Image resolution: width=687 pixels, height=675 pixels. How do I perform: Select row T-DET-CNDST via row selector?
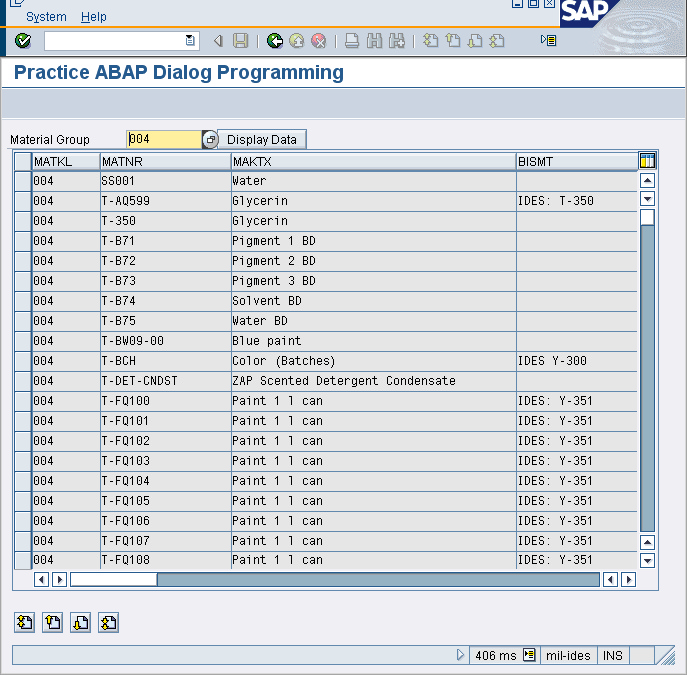point(23,381)
